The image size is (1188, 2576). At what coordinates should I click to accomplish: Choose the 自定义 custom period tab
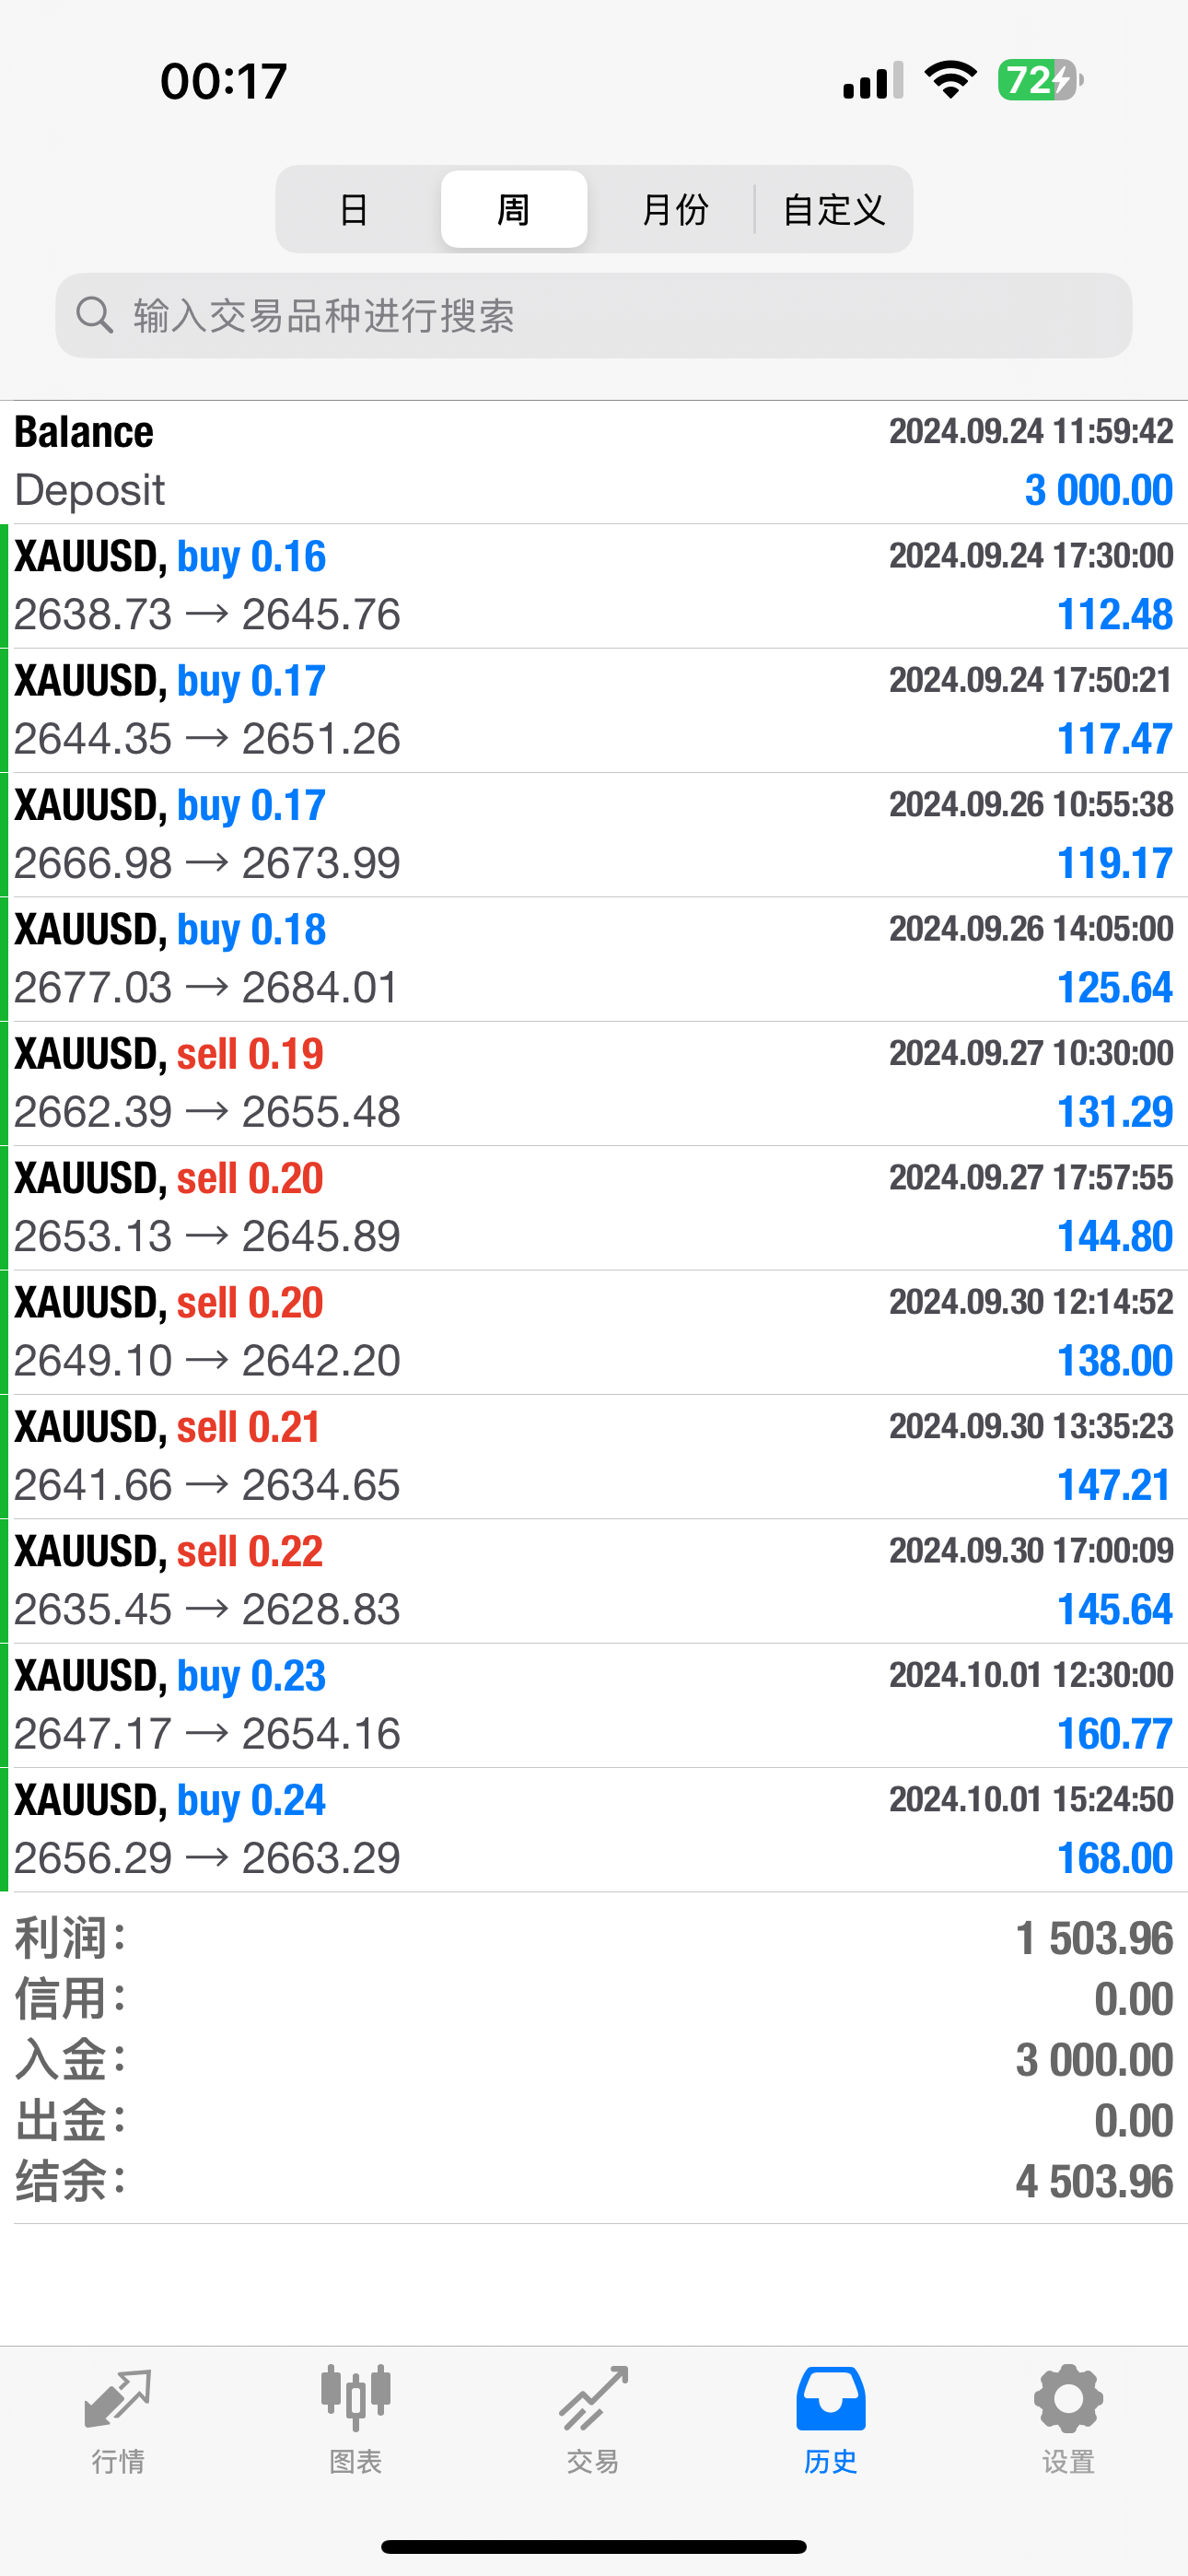click(834, 209)
